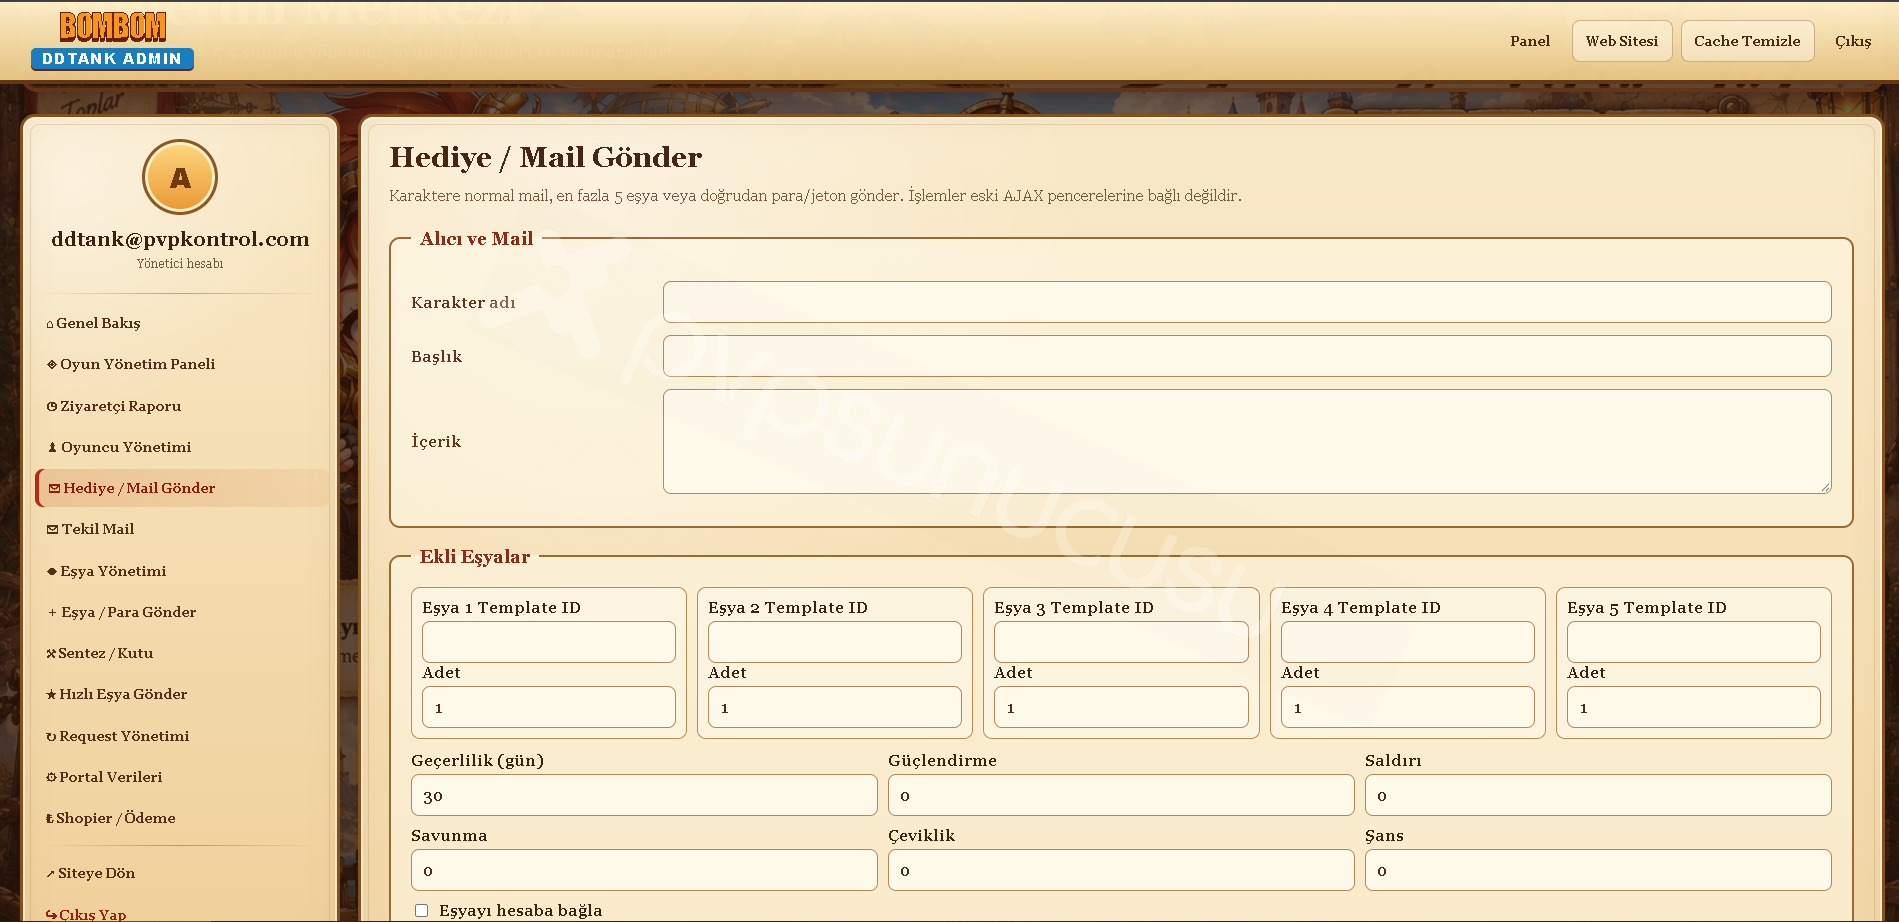
Task: Focus the Geçerlilik (gün) field
Action: pos(644,795)
